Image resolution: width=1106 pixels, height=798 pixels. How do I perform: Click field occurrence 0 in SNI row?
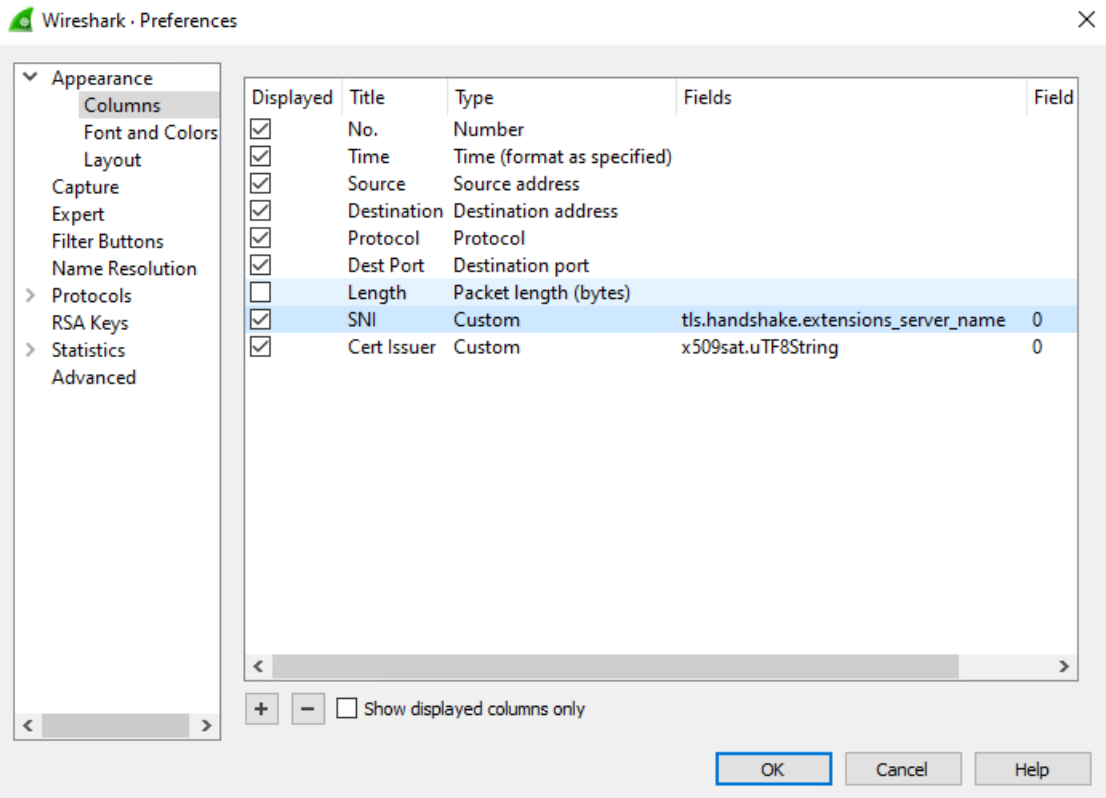tap(1037, 320)
